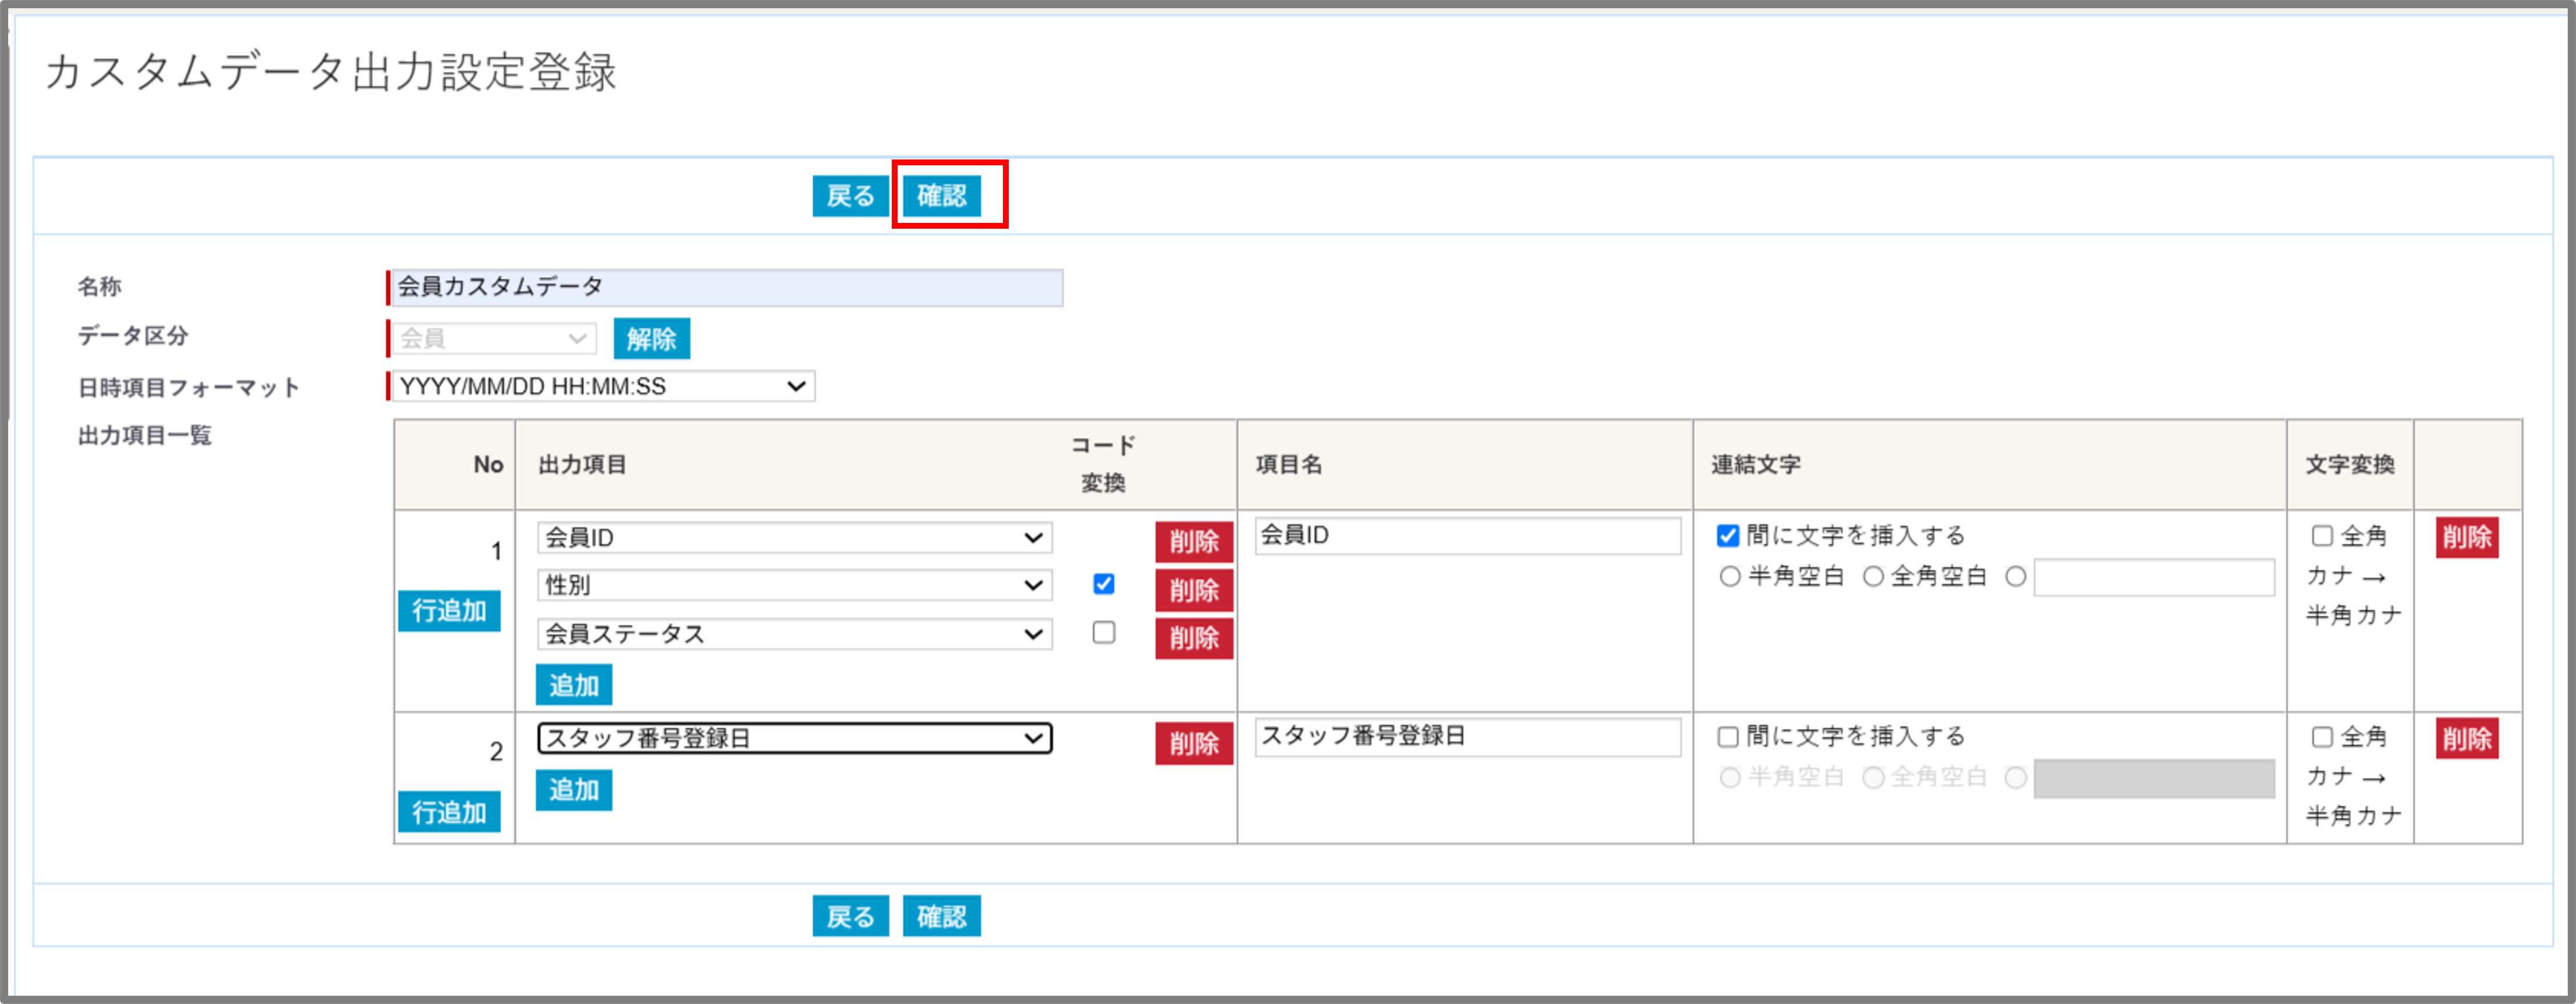The image size is (2576, 1004).
Task: Click 行追加 button in row 2
Action: click(449, 811)
